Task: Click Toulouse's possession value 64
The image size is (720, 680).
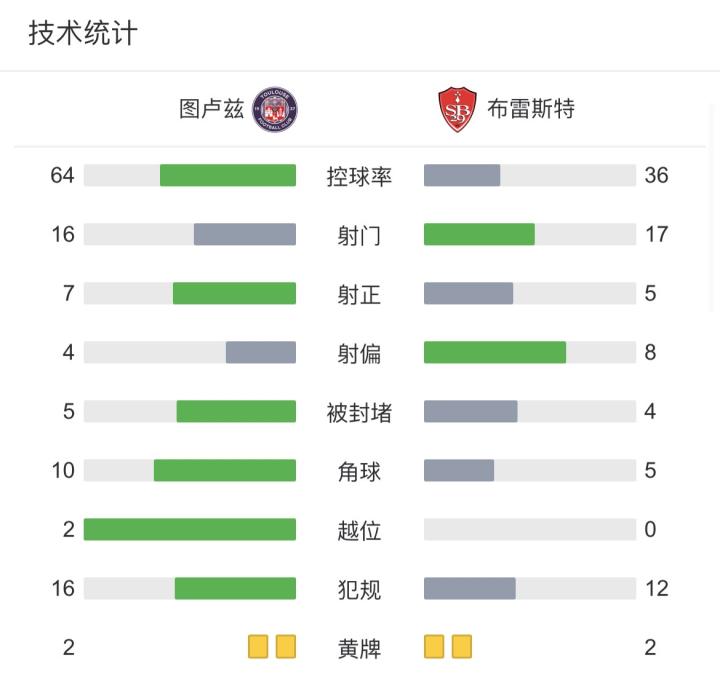Action: tap(62, 176)
